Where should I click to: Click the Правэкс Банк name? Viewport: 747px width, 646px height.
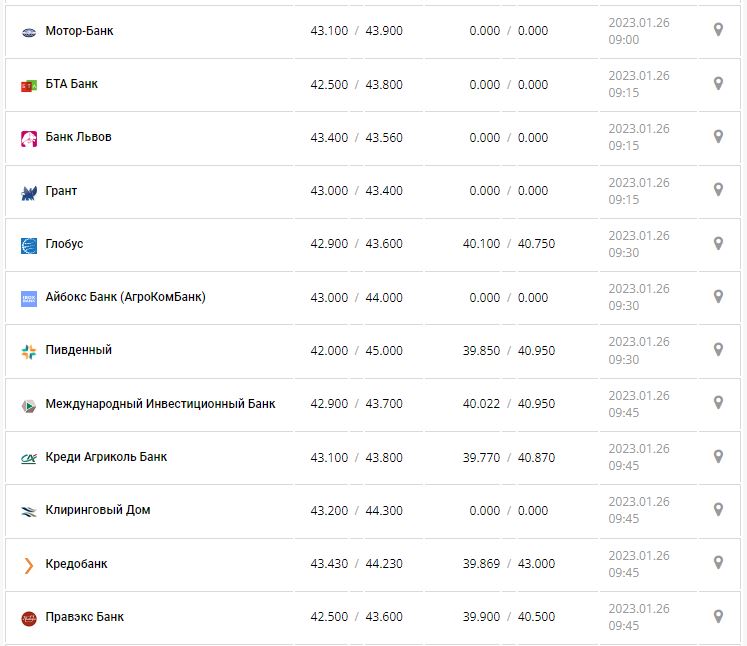click(x=84, y=616)
